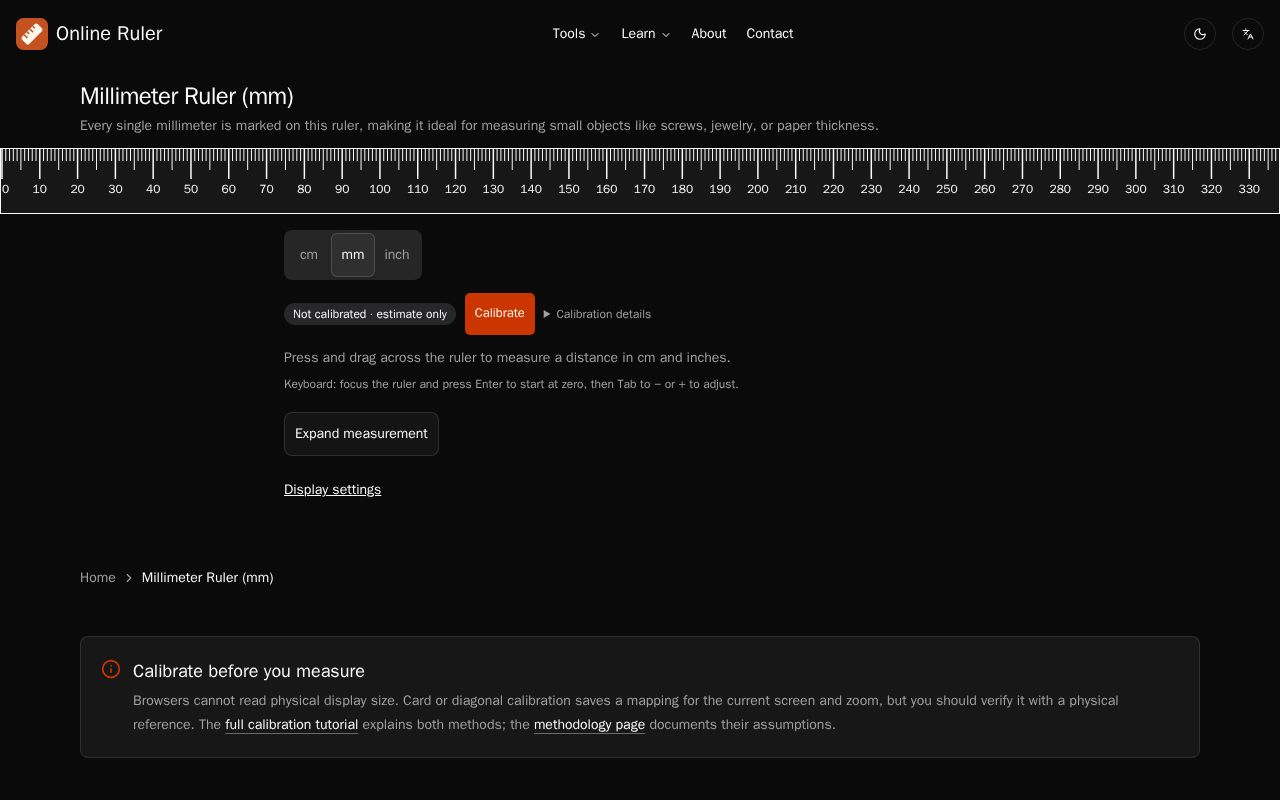Open the Contact page
The image size is (1280, 800).
click(x=770, y=34)
